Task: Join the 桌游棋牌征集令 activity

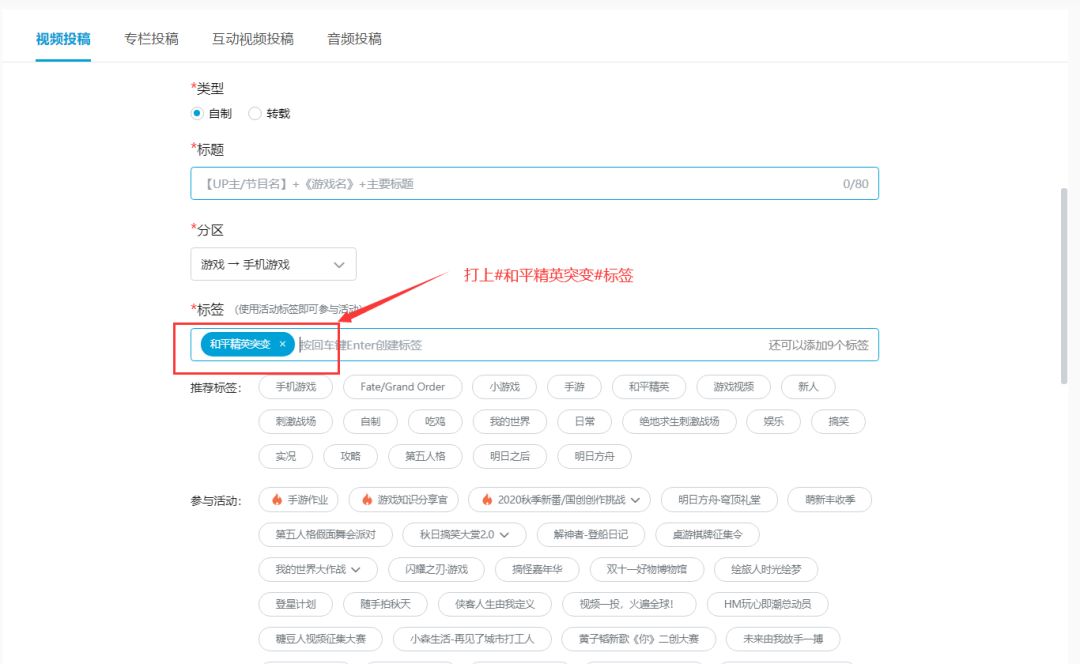Action: pyautogui.click(x=707, y=535)
